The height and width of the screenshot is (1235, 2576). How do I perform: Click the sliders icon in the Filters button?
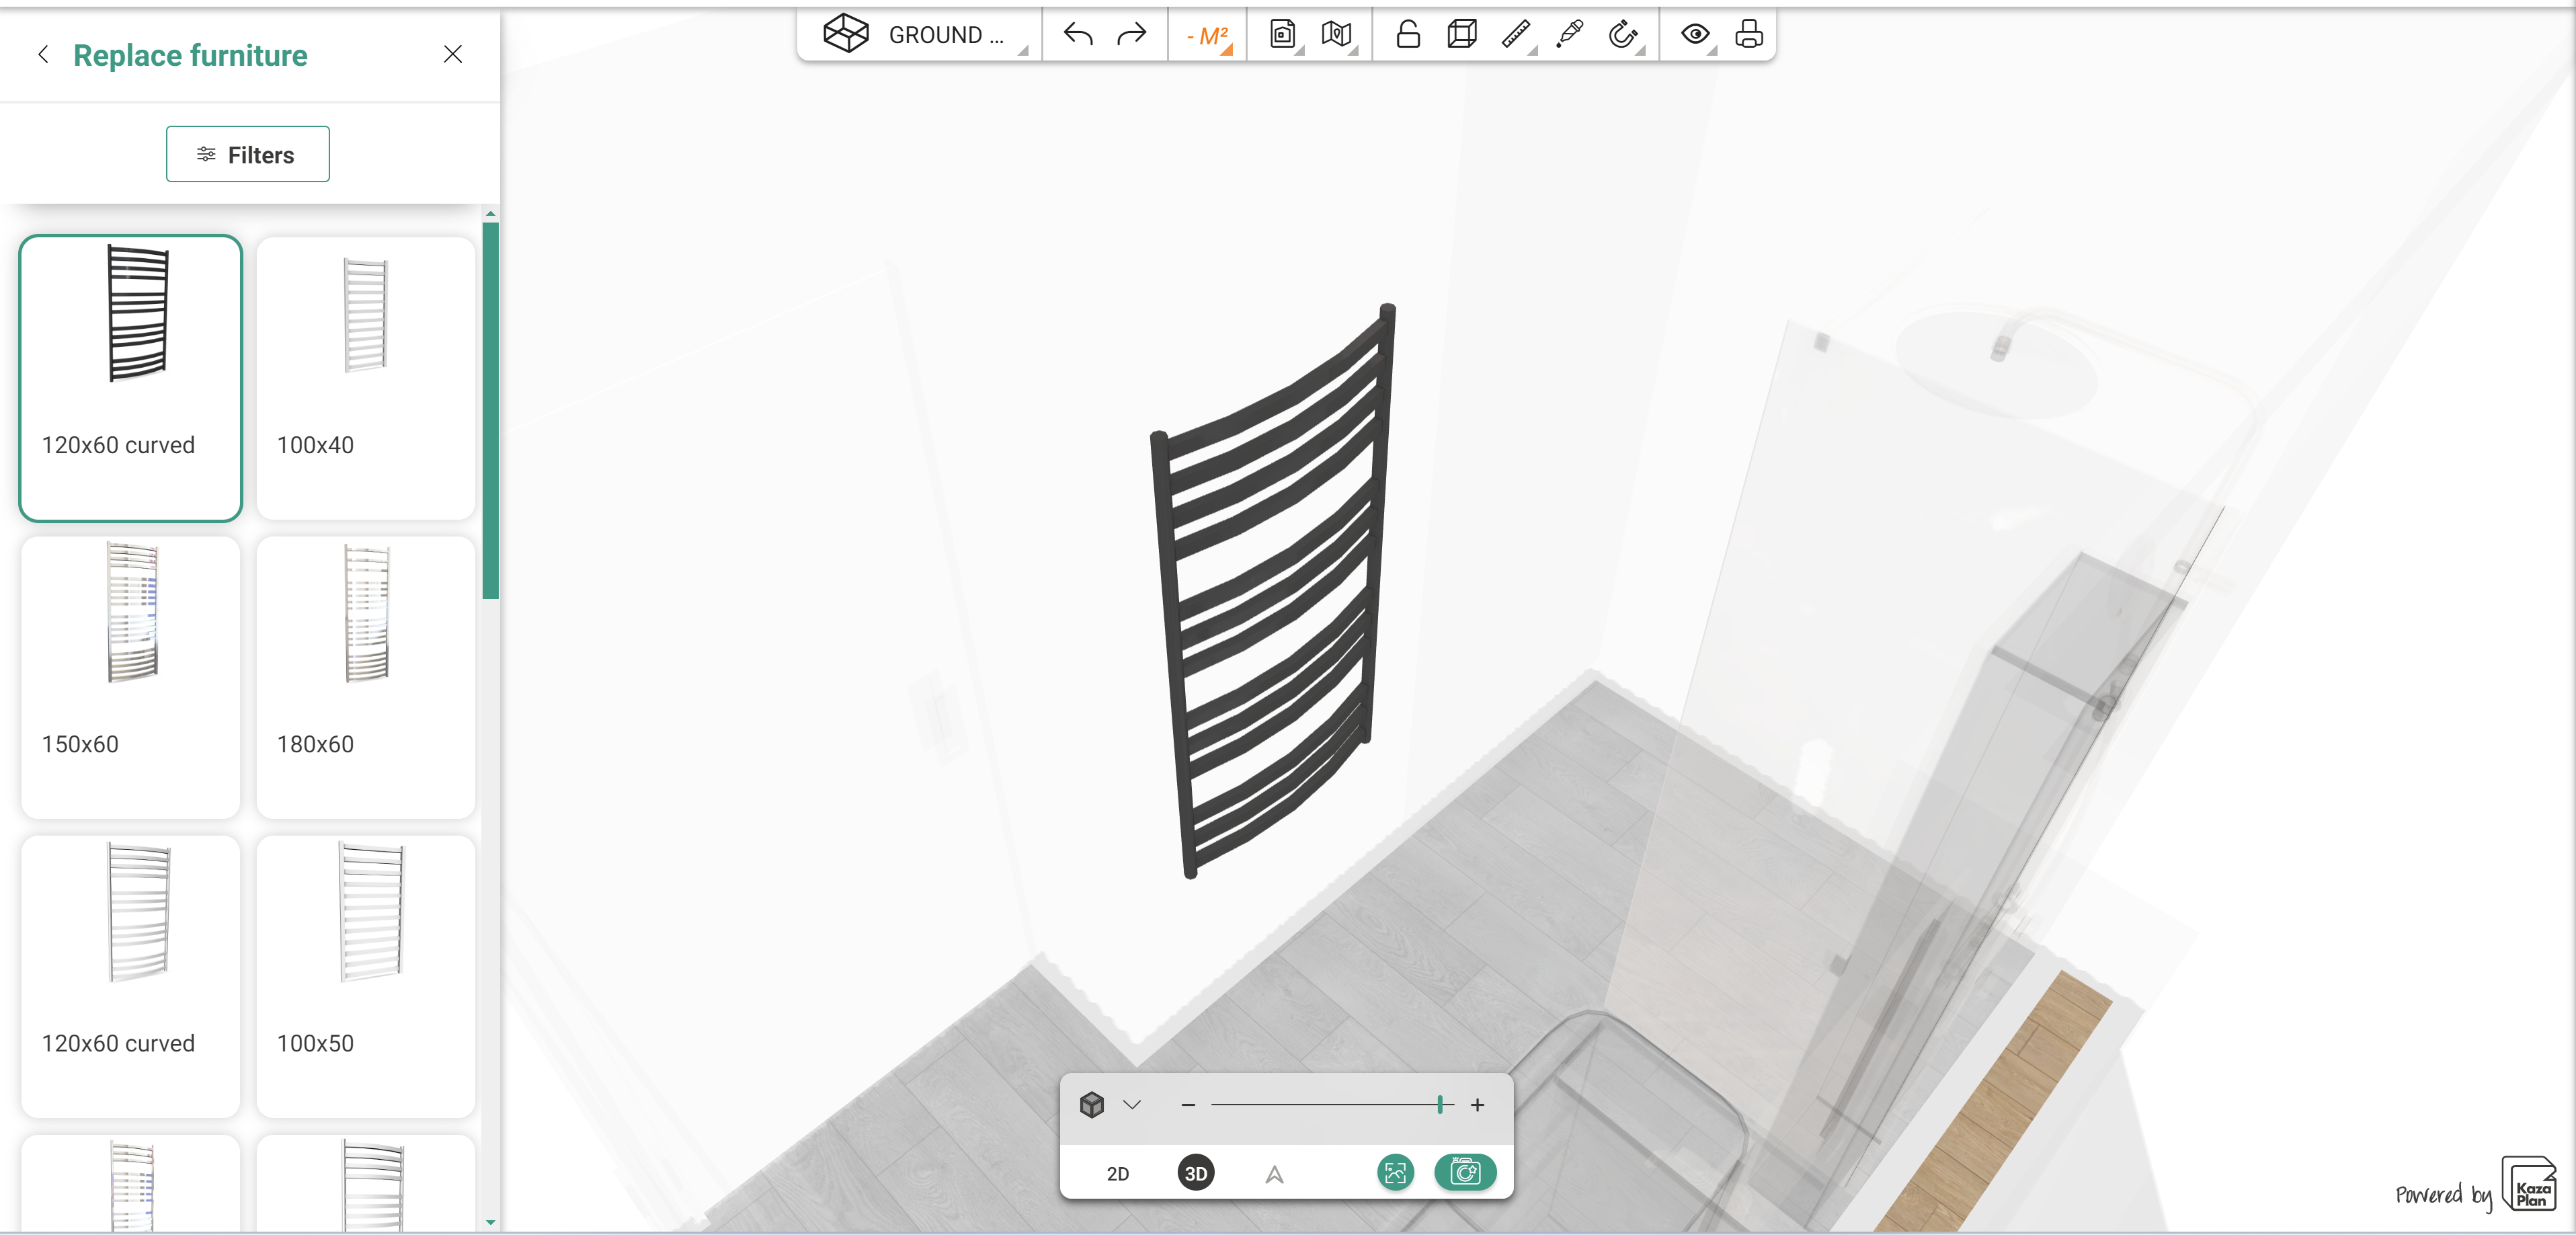(206, 154)
